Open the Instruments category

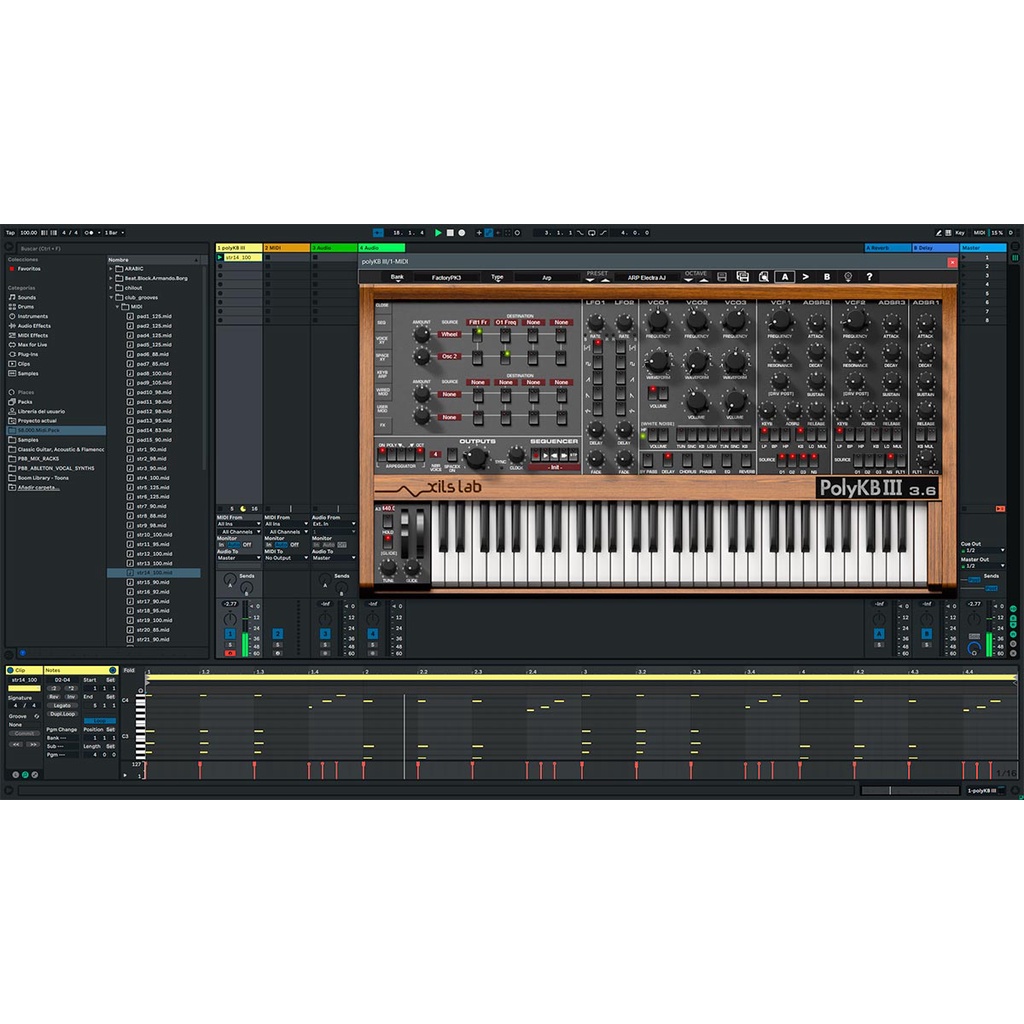32,316
